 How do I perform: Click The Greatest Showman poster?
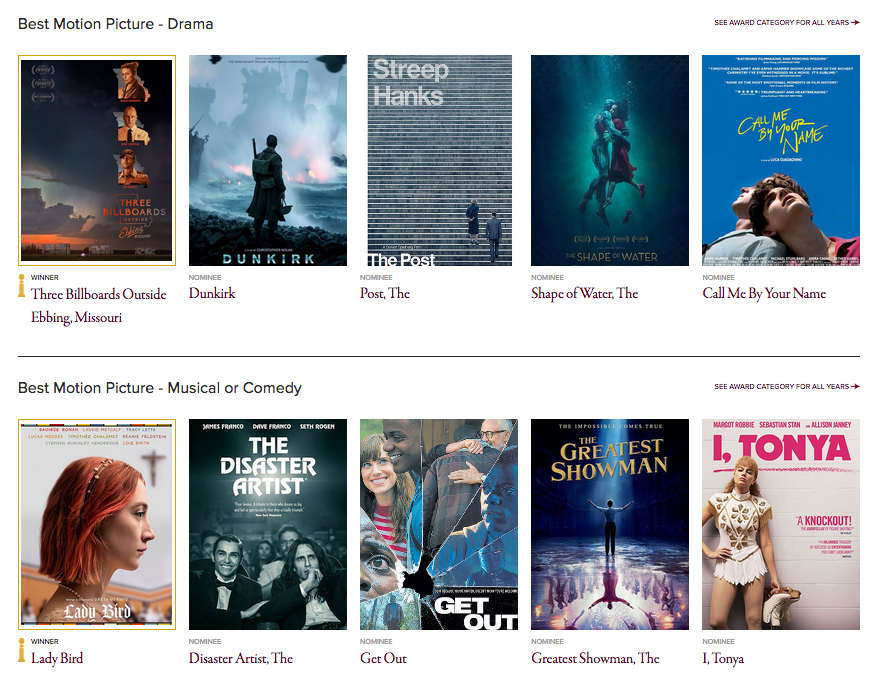[610, 525]
